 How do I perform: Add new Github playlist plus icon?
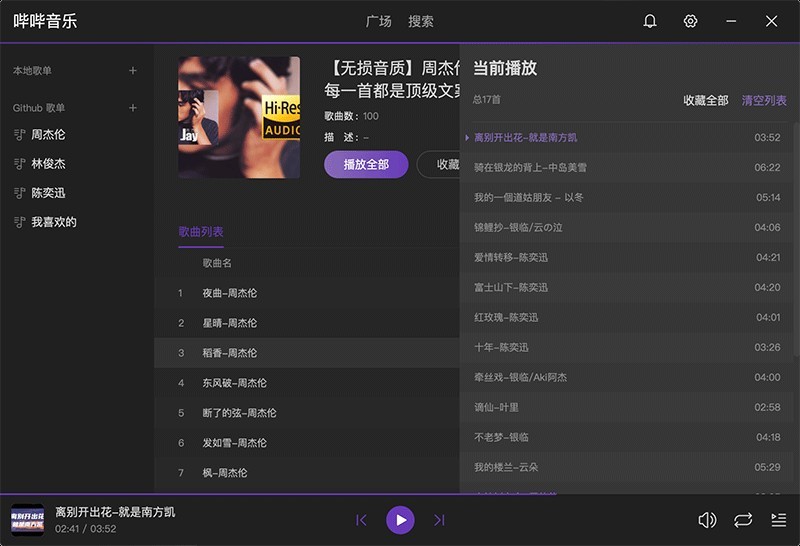[x=133, y=108]
